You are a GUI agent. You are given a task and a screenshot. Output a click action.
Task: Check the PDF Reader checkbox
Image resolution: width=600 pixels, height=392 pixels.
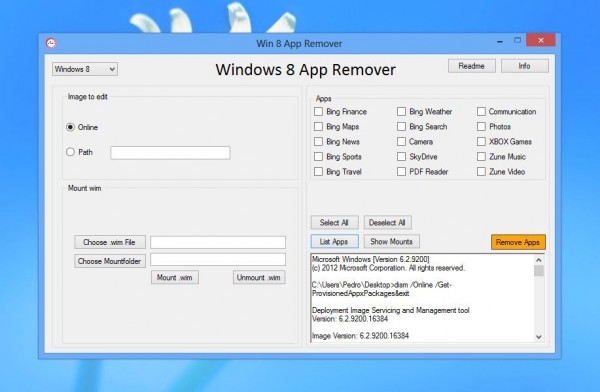pyautogui.click(x=401, y=172)
